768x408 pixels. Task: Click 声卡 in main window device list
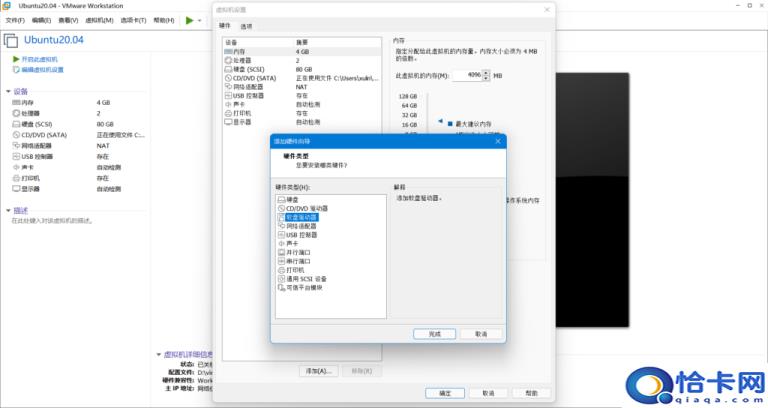(67, 168)
